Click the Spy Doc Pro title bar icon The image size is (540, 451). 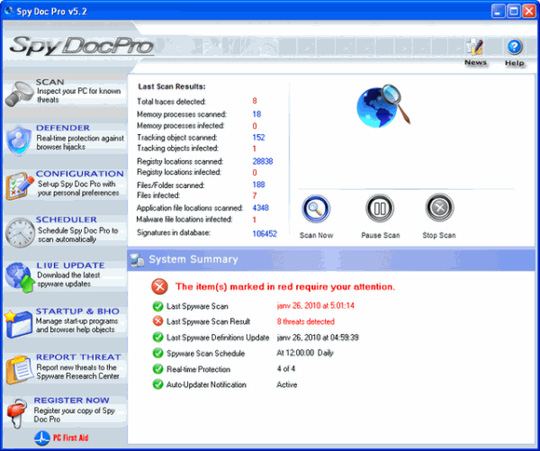9,11
